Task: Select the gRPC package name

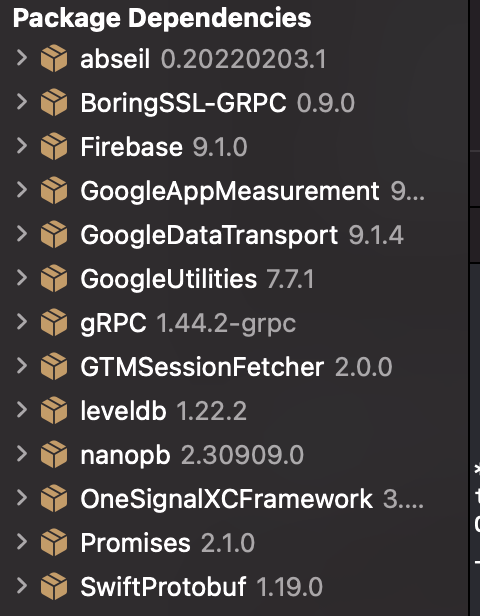Action: (114, 324)
